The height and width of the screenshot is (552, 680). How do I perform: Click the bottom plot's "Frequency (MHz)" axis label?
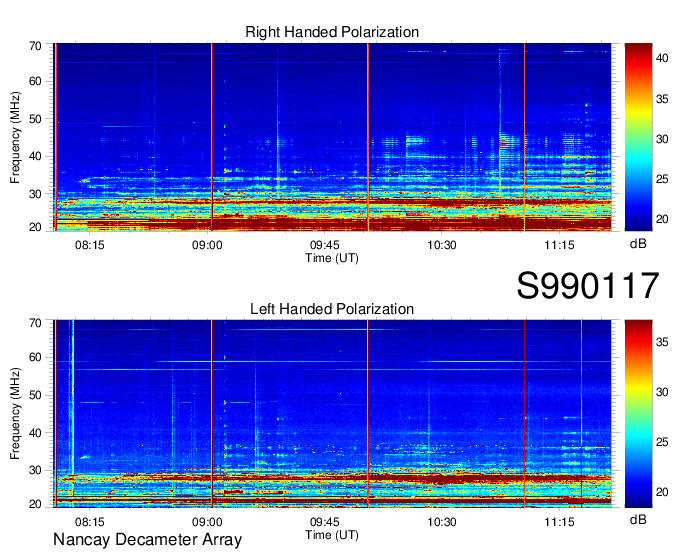click(x=15, y=414)
